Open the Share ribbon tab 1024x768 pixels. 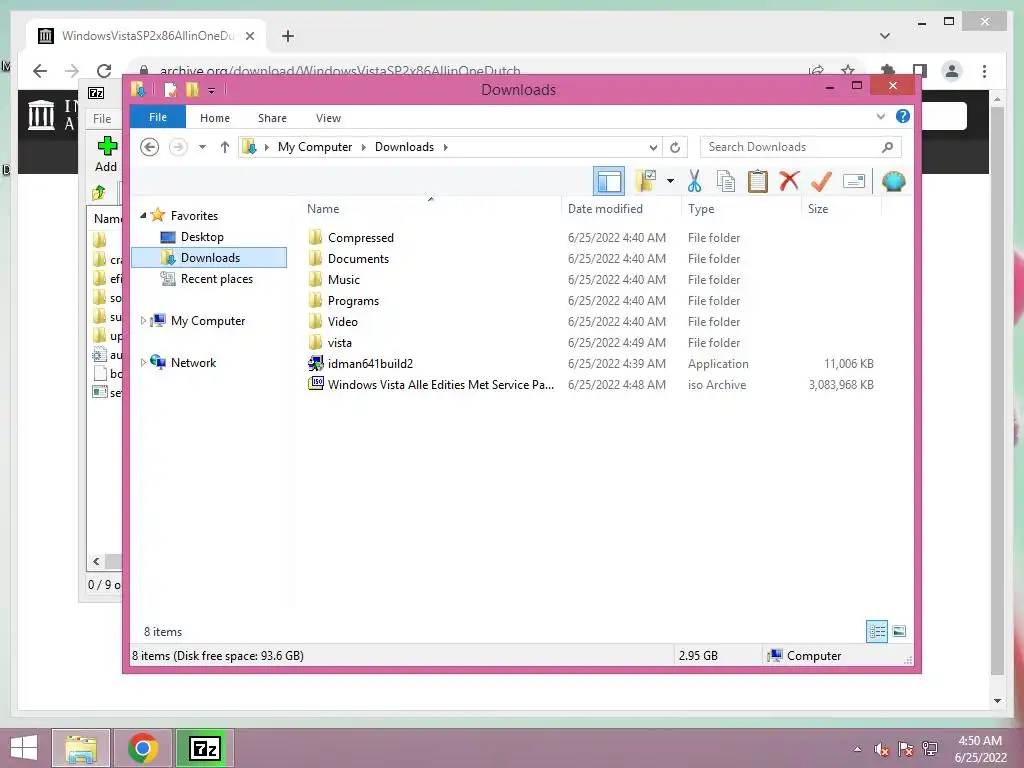coord(272,118)
